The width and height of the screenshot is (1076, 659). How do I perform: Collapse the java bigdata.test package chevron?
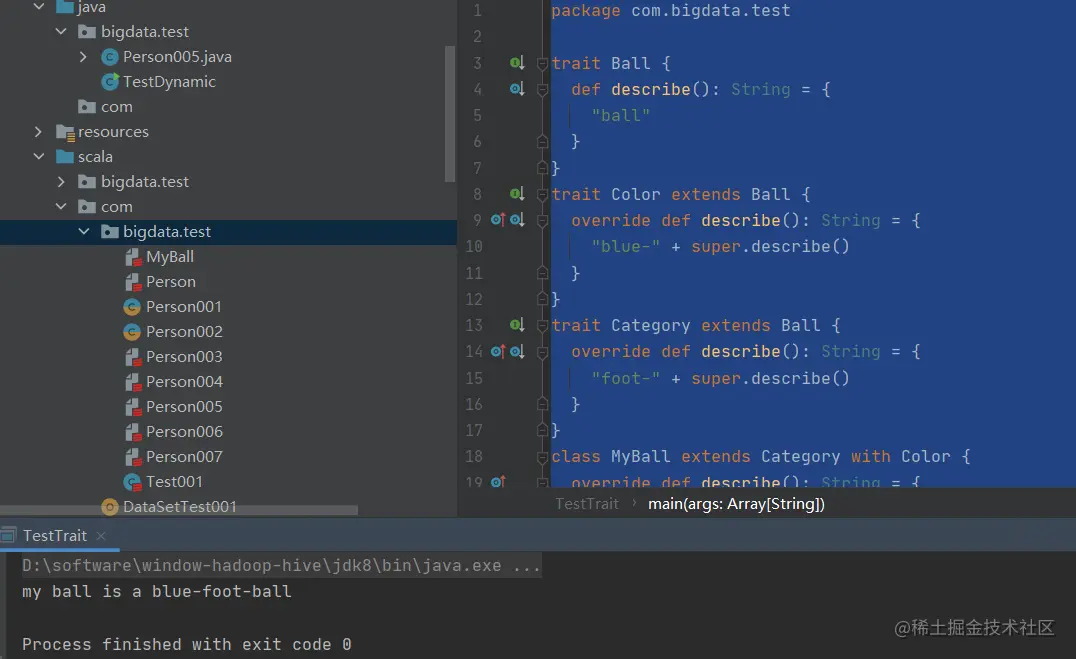[61, 32]
